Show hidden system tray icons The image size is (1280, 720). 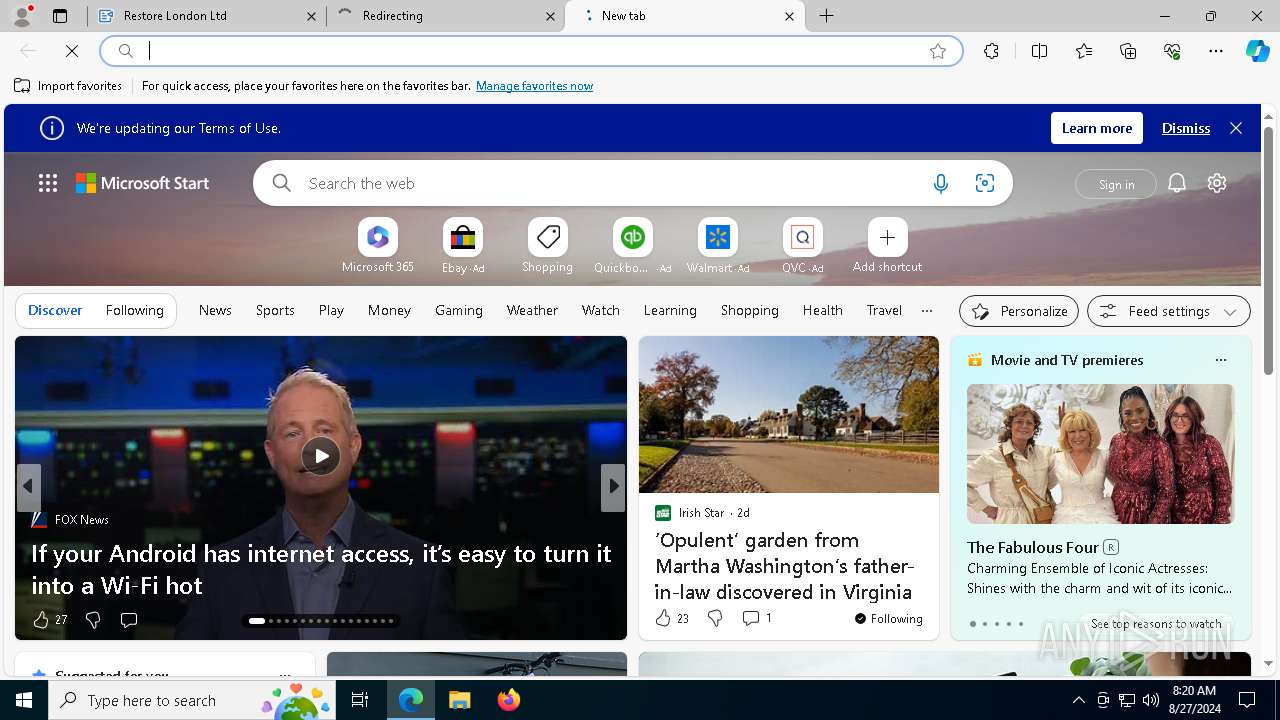point(1078,700)
